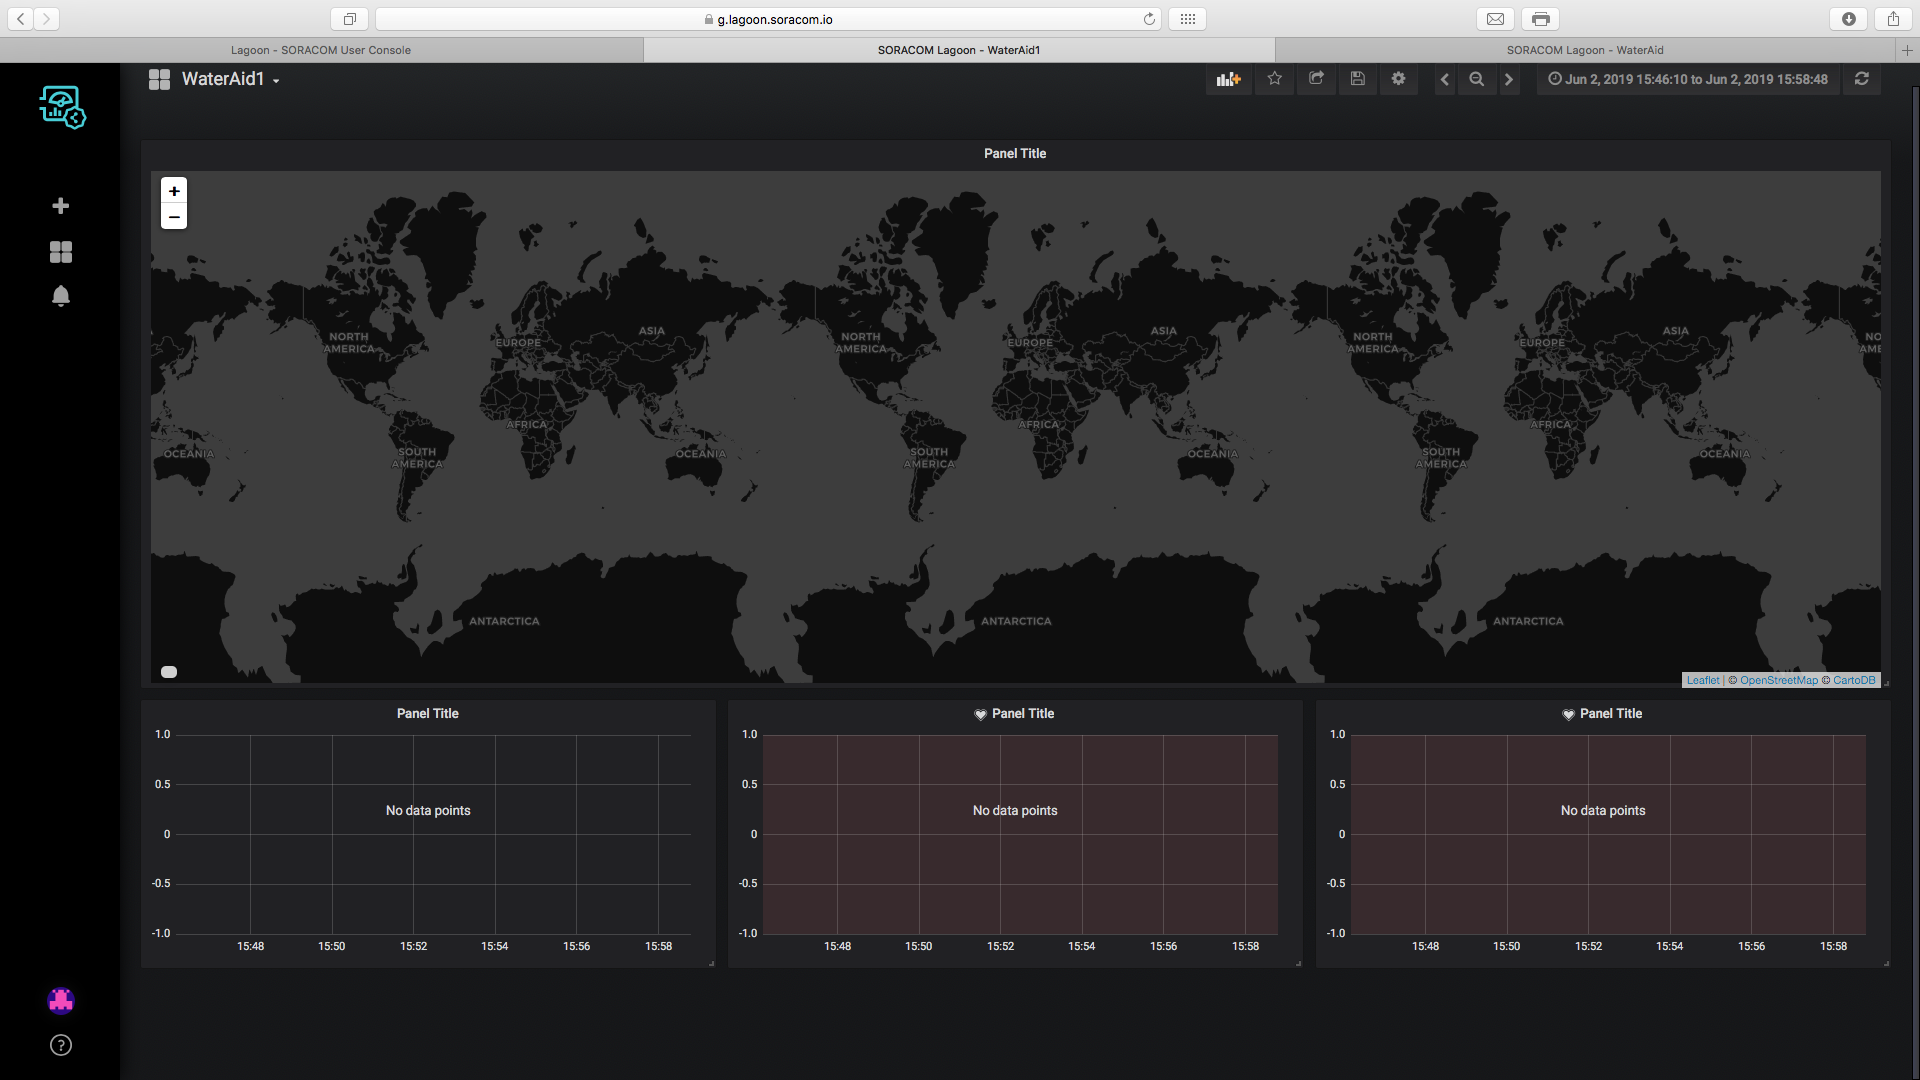The image size is (1920, 1080).
Task: Switch to Lagoon - SORACOM User Console tab
Action: (x=320, y=50)
